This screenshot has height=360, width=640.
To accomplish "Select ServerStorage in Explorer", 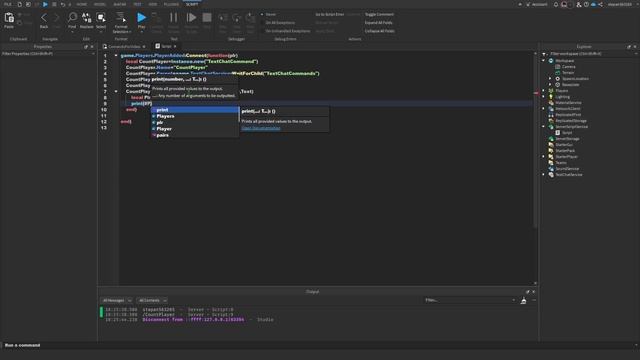I will (x=567, y=139).
